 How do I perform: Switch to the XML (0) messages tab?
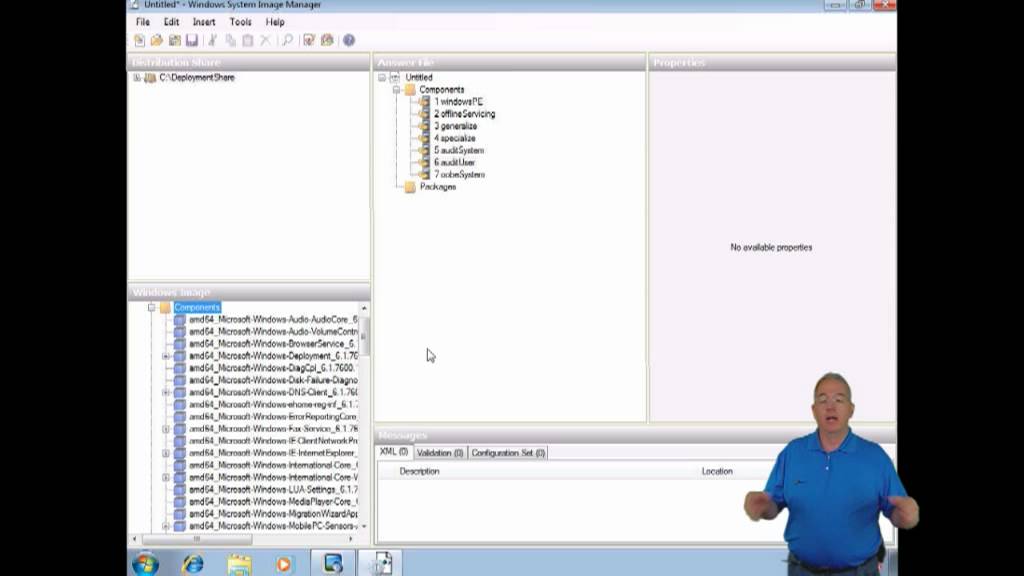pyautogui.click(x=394, y=452)
